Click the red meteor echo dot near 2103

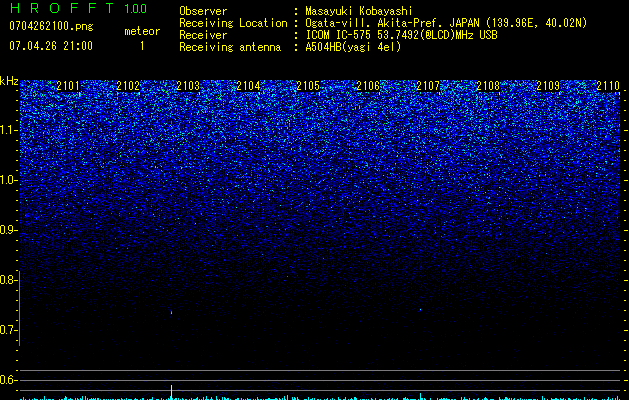click(x=172, y=312)
